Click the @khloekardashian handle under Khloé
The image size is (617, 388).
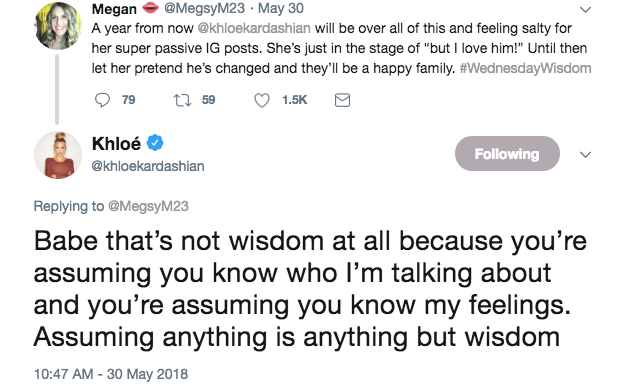[148, 166]
